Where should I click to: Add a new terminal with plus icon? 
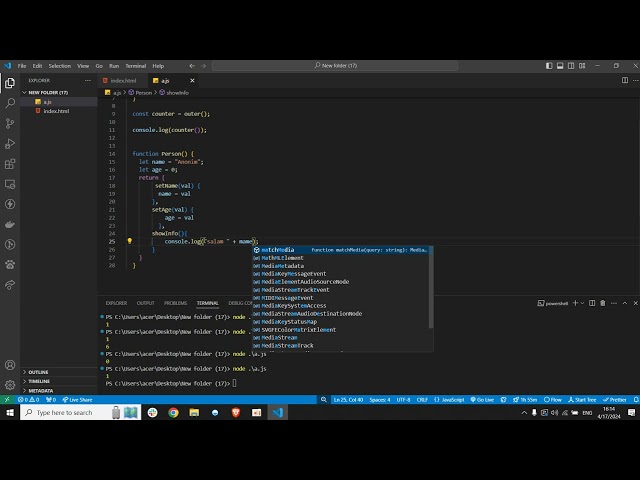pyautogui.click(x=575, y=303)
